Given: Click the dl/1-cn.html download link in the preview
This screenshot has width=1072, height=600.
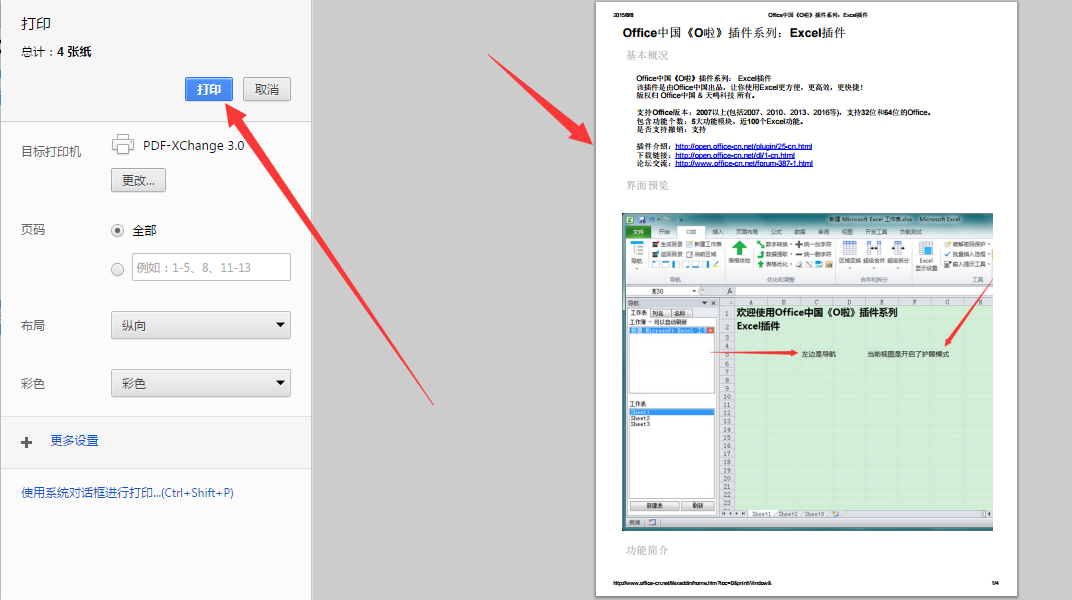Looking at the screenshot, I should point(735,155).
